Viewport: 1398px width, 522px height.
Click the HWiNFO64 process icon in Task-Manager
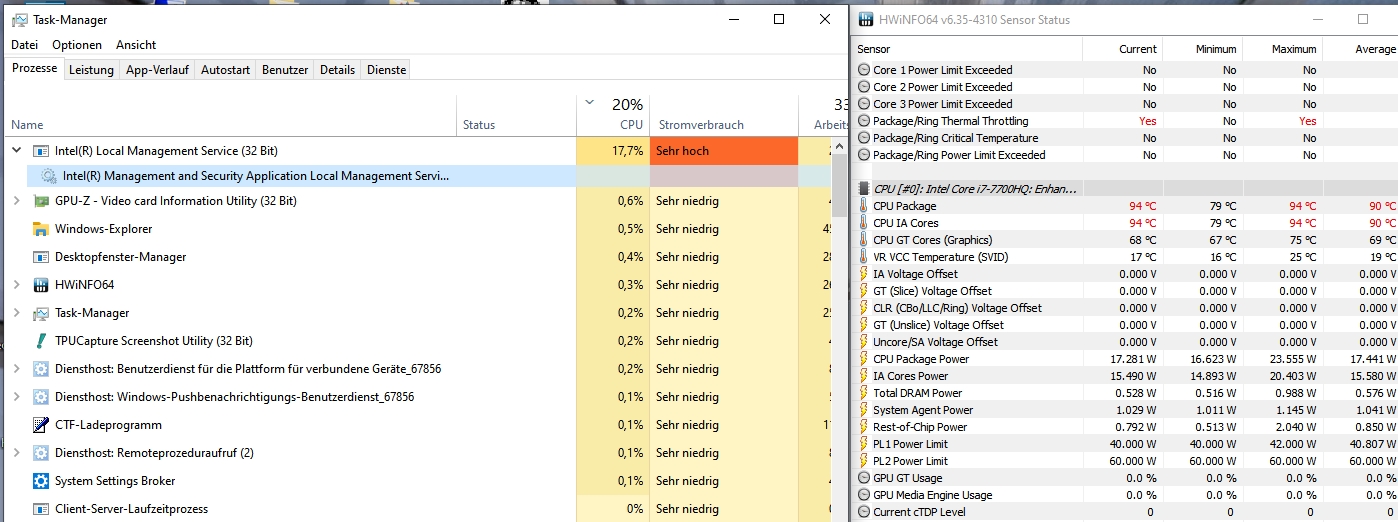(41, 285)
